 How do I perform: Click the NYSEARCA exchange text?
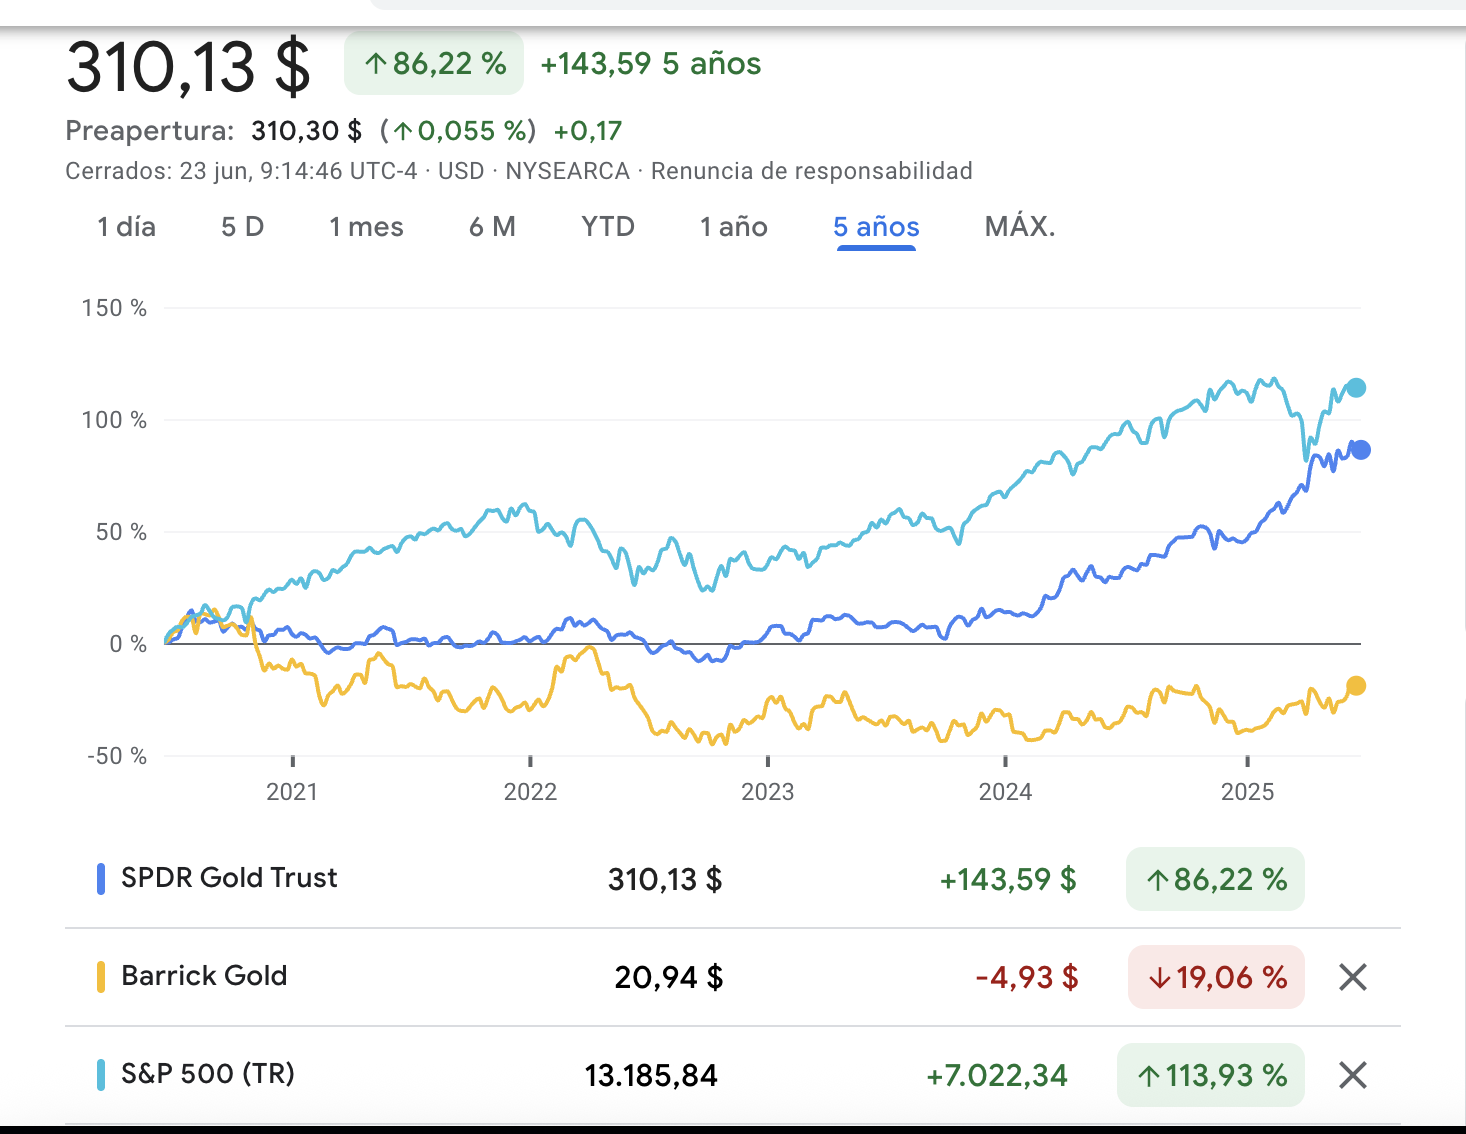pos(567,171)
